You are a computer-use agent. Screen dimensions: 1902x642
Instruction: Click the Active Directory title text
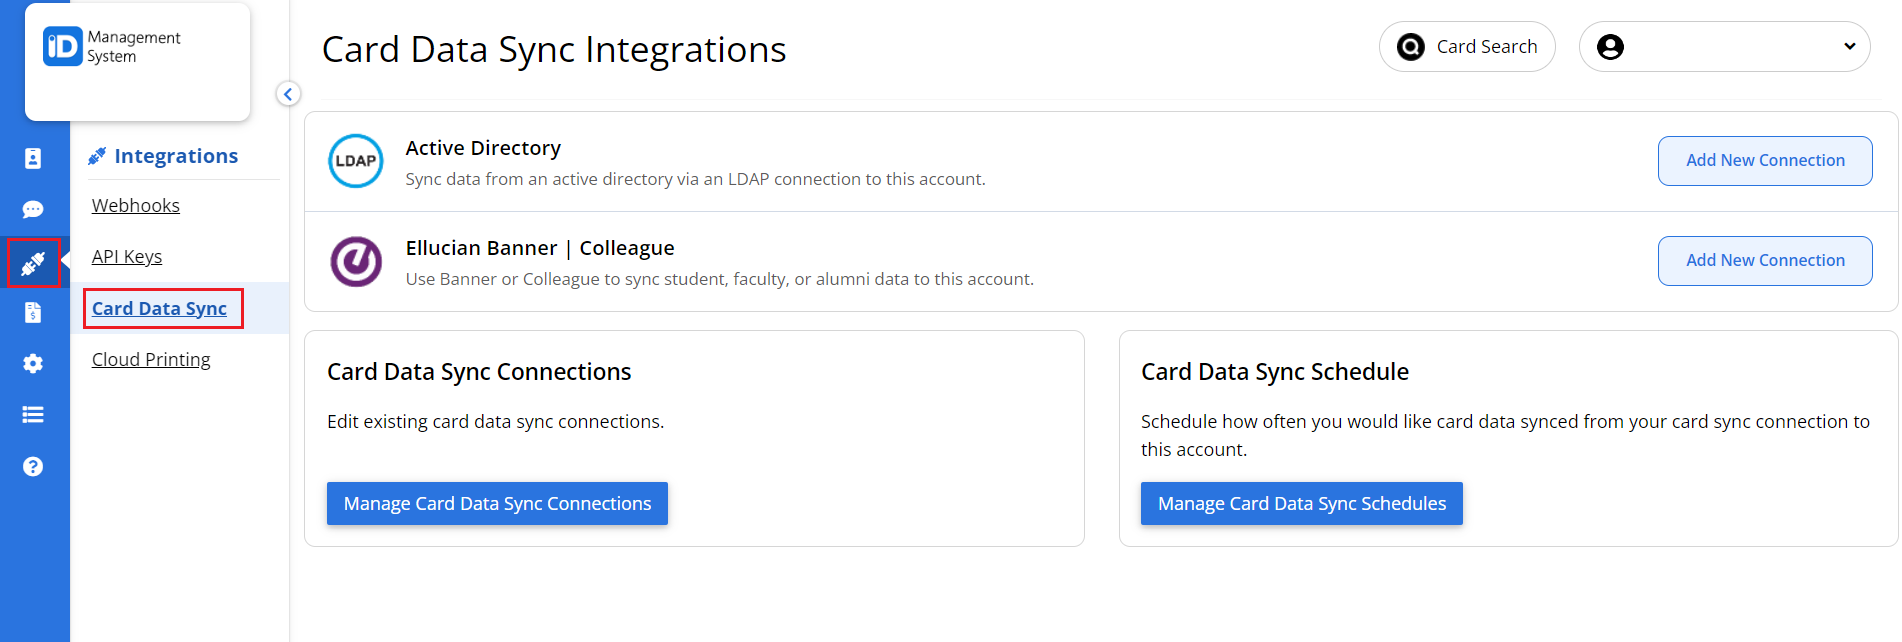tap(483, 148)
